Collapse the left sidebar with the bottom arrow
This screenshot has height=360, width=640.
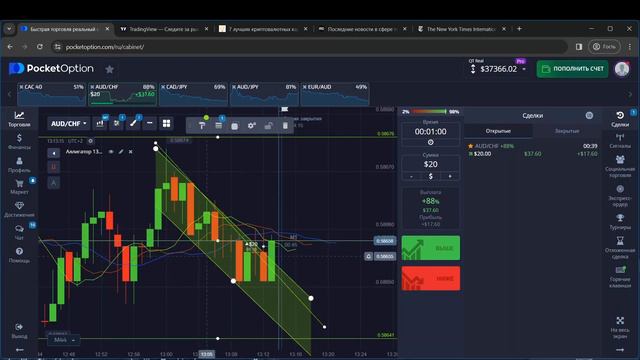(19, 350)
